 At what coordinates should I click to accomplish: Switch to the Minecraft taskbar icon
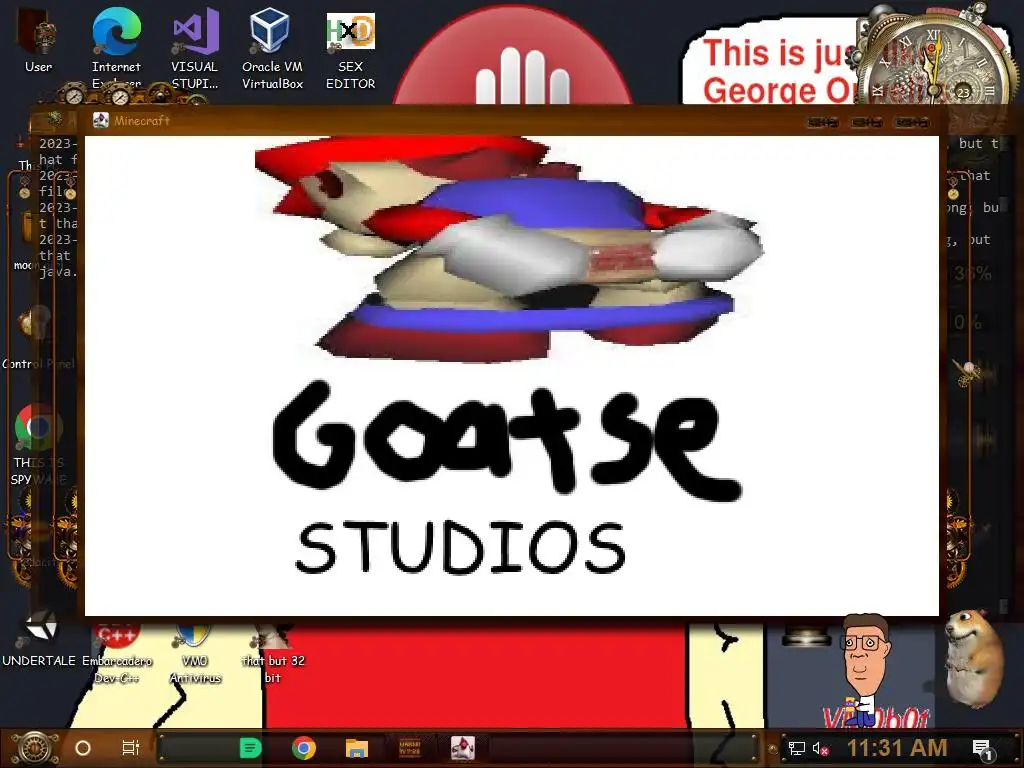tap(462, 748)
